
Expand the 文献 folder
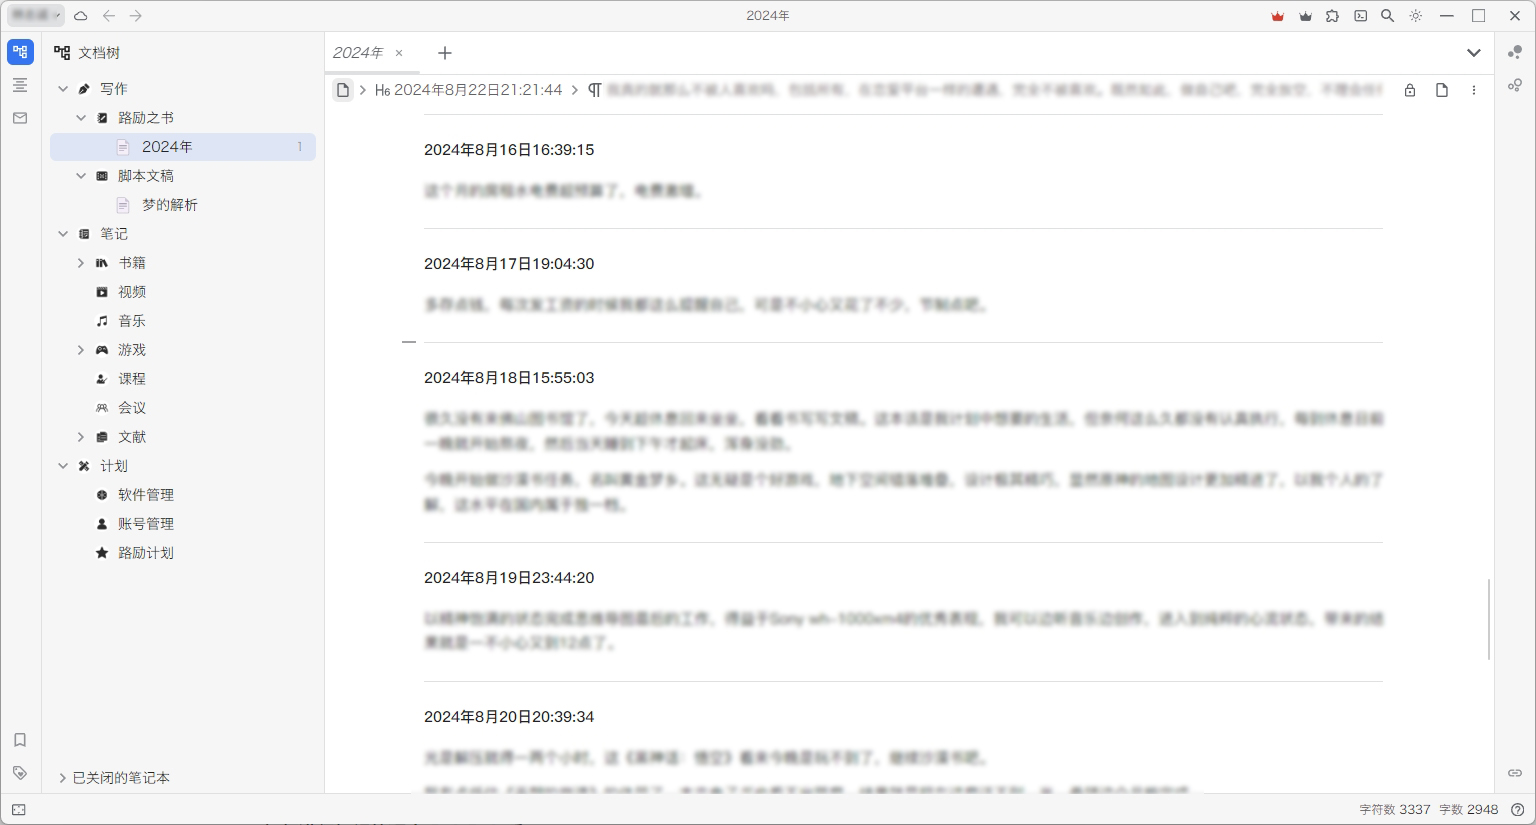[x=81, y=437]
